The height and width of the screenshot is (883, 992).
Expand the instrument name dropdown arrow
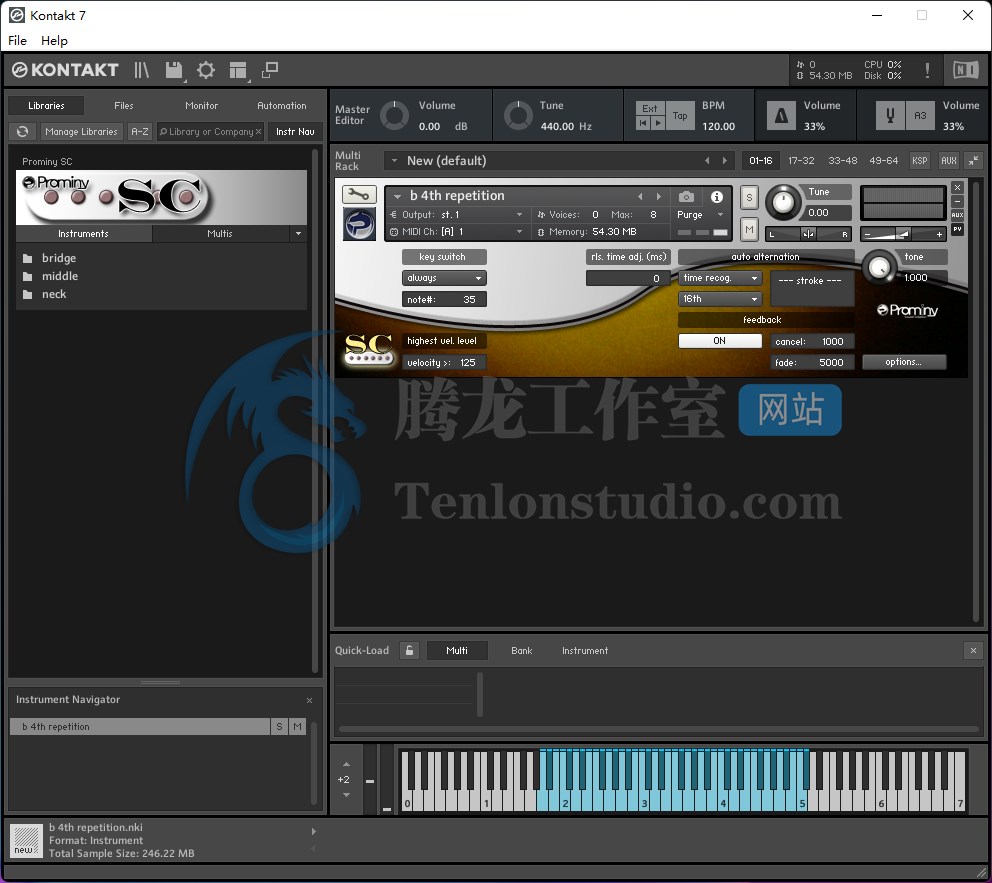397,197
